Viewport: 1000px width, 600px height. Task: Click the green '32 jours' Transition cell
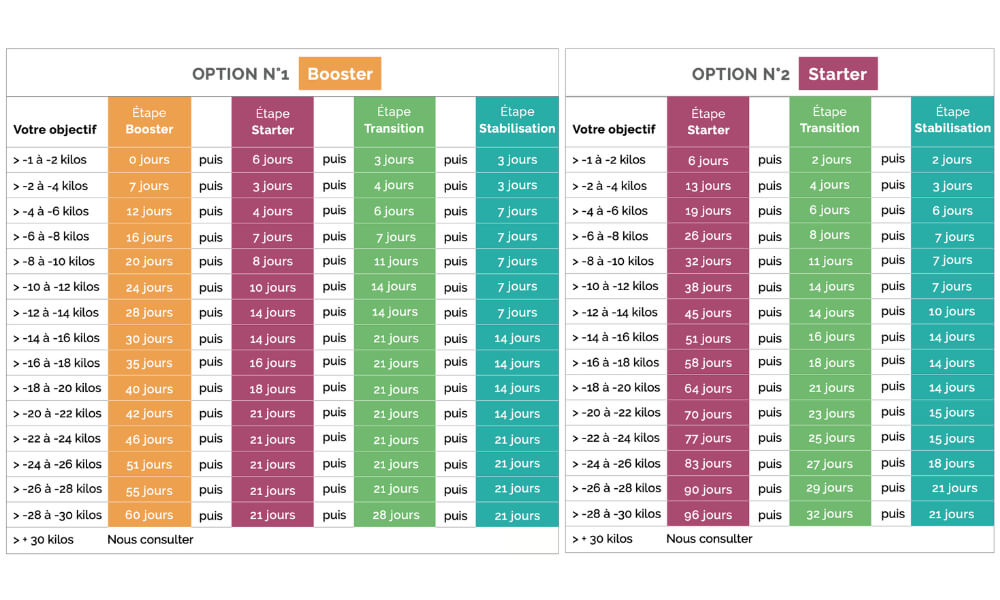[x=830, y=515]
